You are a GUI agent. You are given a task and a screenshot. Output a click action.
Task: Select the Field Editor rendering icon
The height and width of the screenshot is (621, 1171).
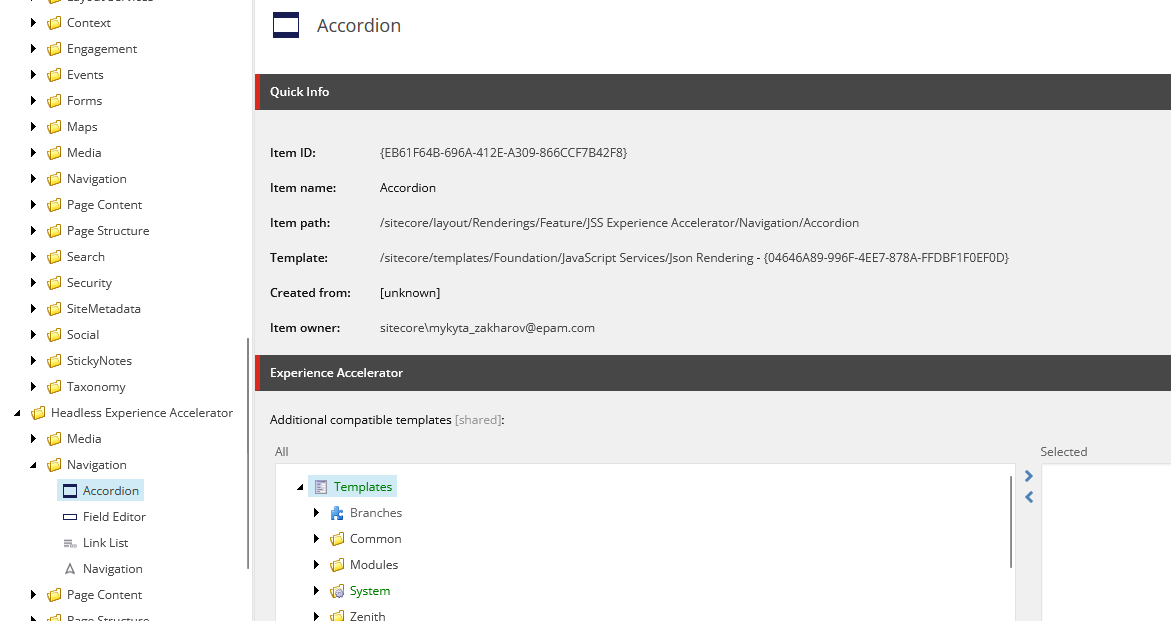[69, 516]
